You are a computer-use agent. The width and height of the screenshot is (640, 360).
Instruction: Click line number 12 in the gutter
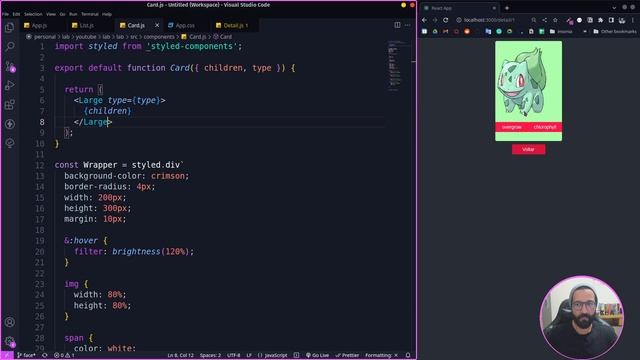40,165
